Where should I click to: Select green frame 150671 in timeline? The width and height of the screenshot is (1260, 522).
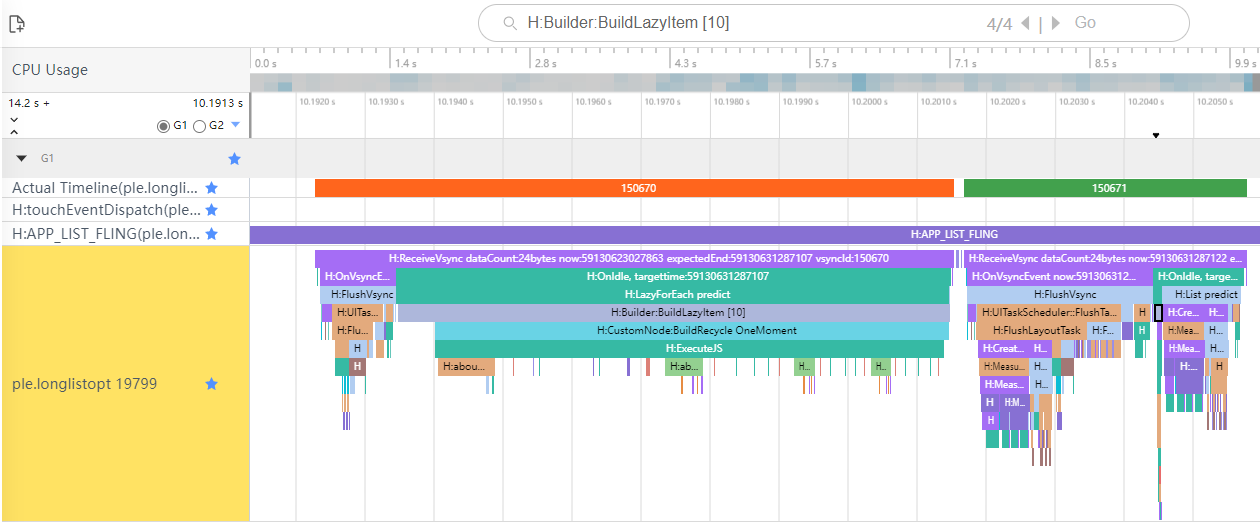tap(1105, 188)
